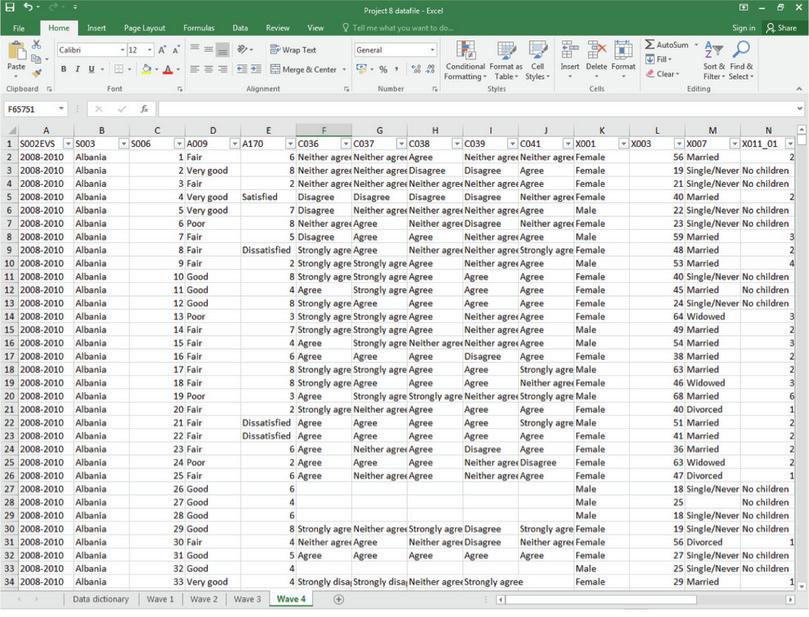The width and height of the screenshot is (809, 617).
Task: Apply the yellow Fill Color
Action: (147, 69)
